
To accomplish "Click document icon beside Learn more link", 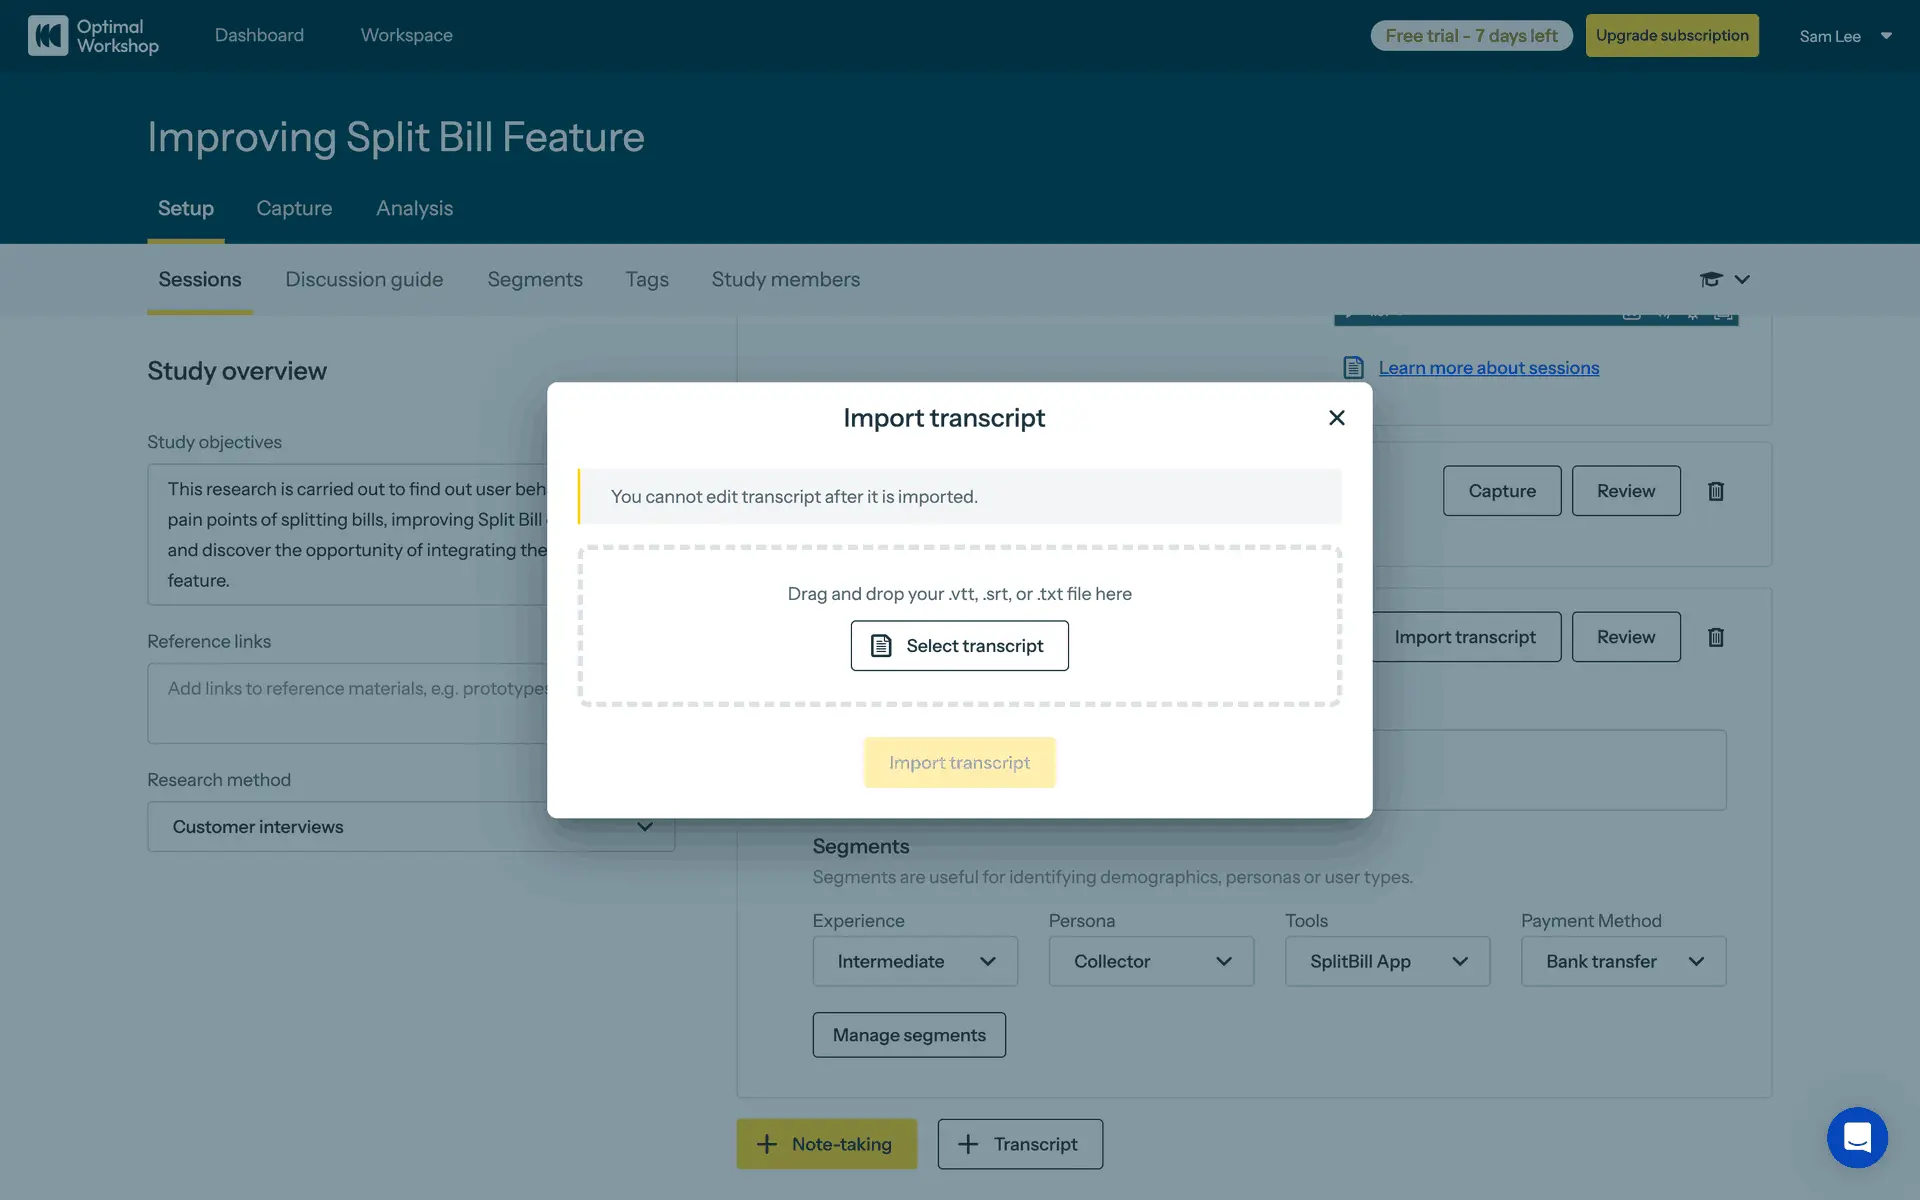I will click(x=1353, y=368).
